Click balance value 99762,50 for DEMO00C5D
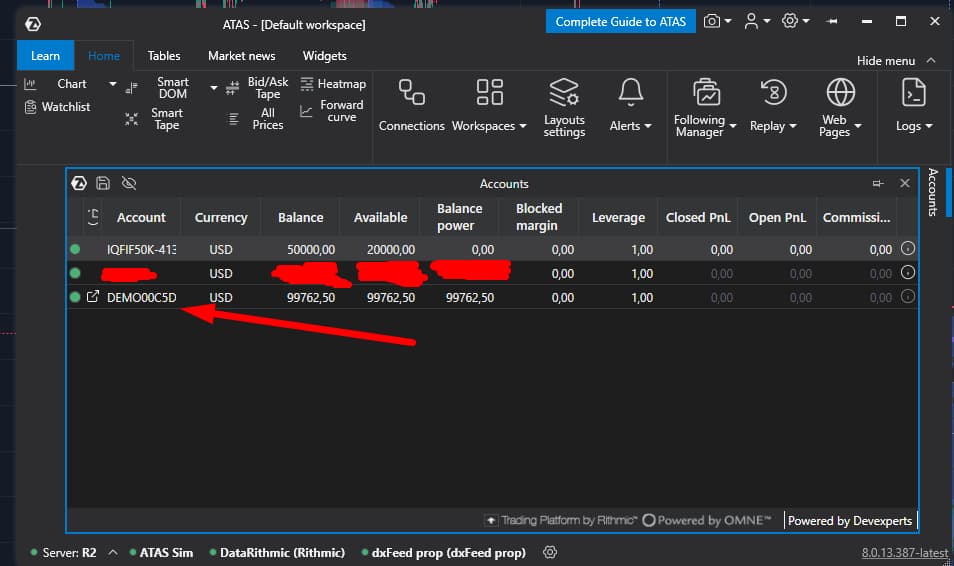954x566 pixels. pyautogui.click(x=311, y=298)
